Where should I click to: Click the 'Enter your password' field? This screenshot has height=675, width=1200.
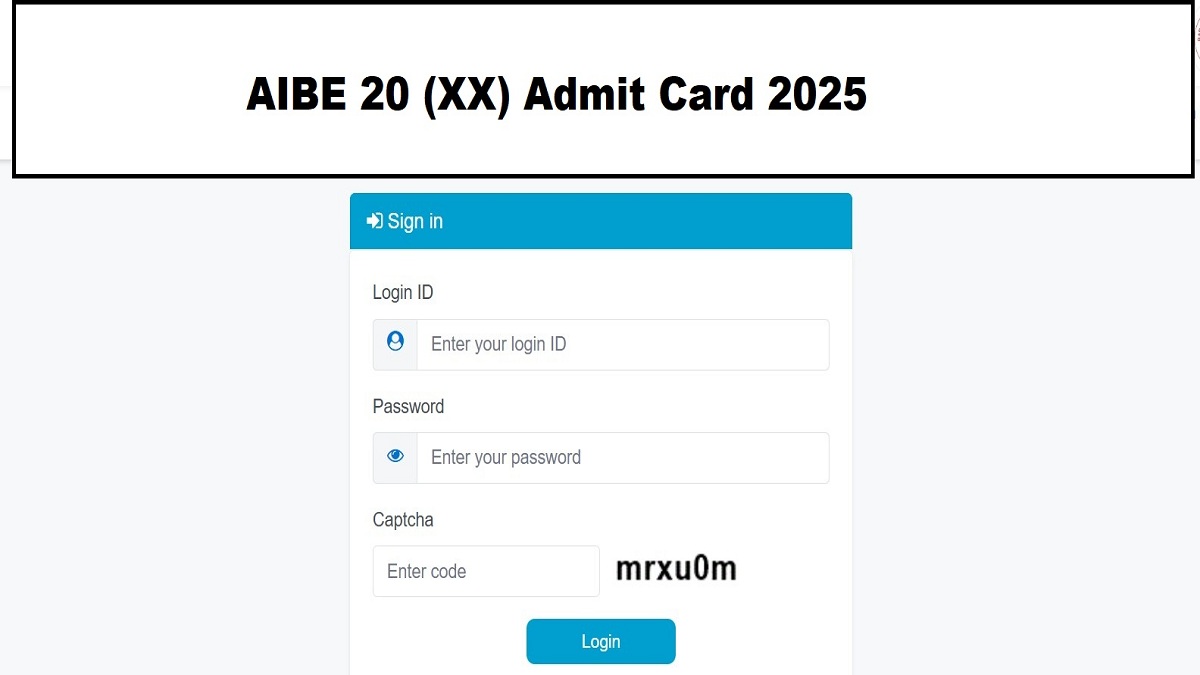coord(622,456)
